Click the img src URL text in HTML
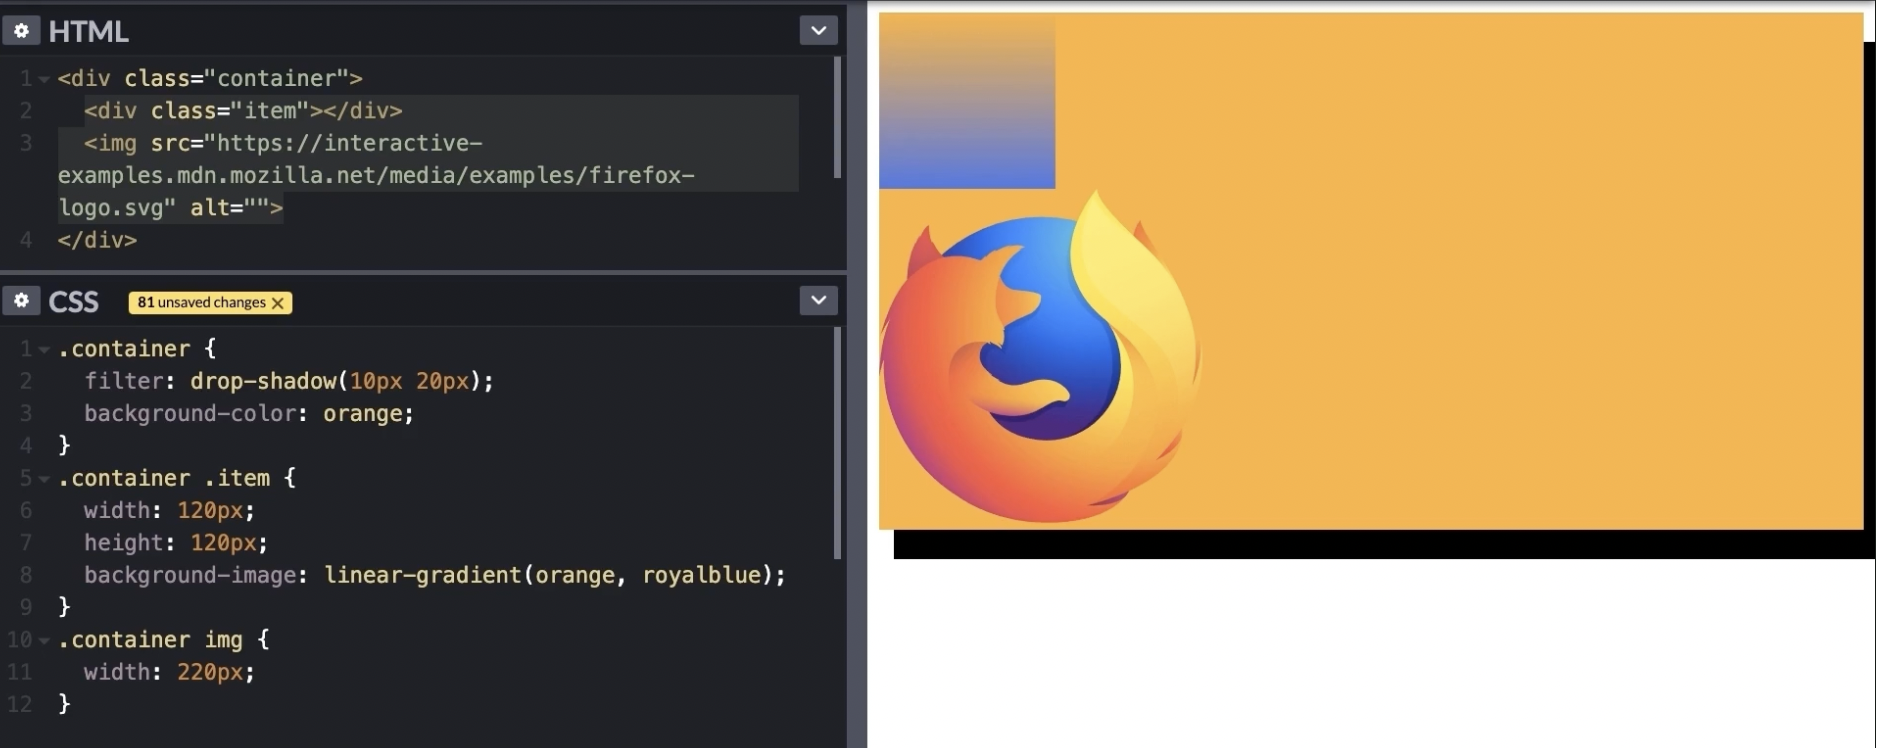This screenshot has width=1878, height=748. [376, 175]
